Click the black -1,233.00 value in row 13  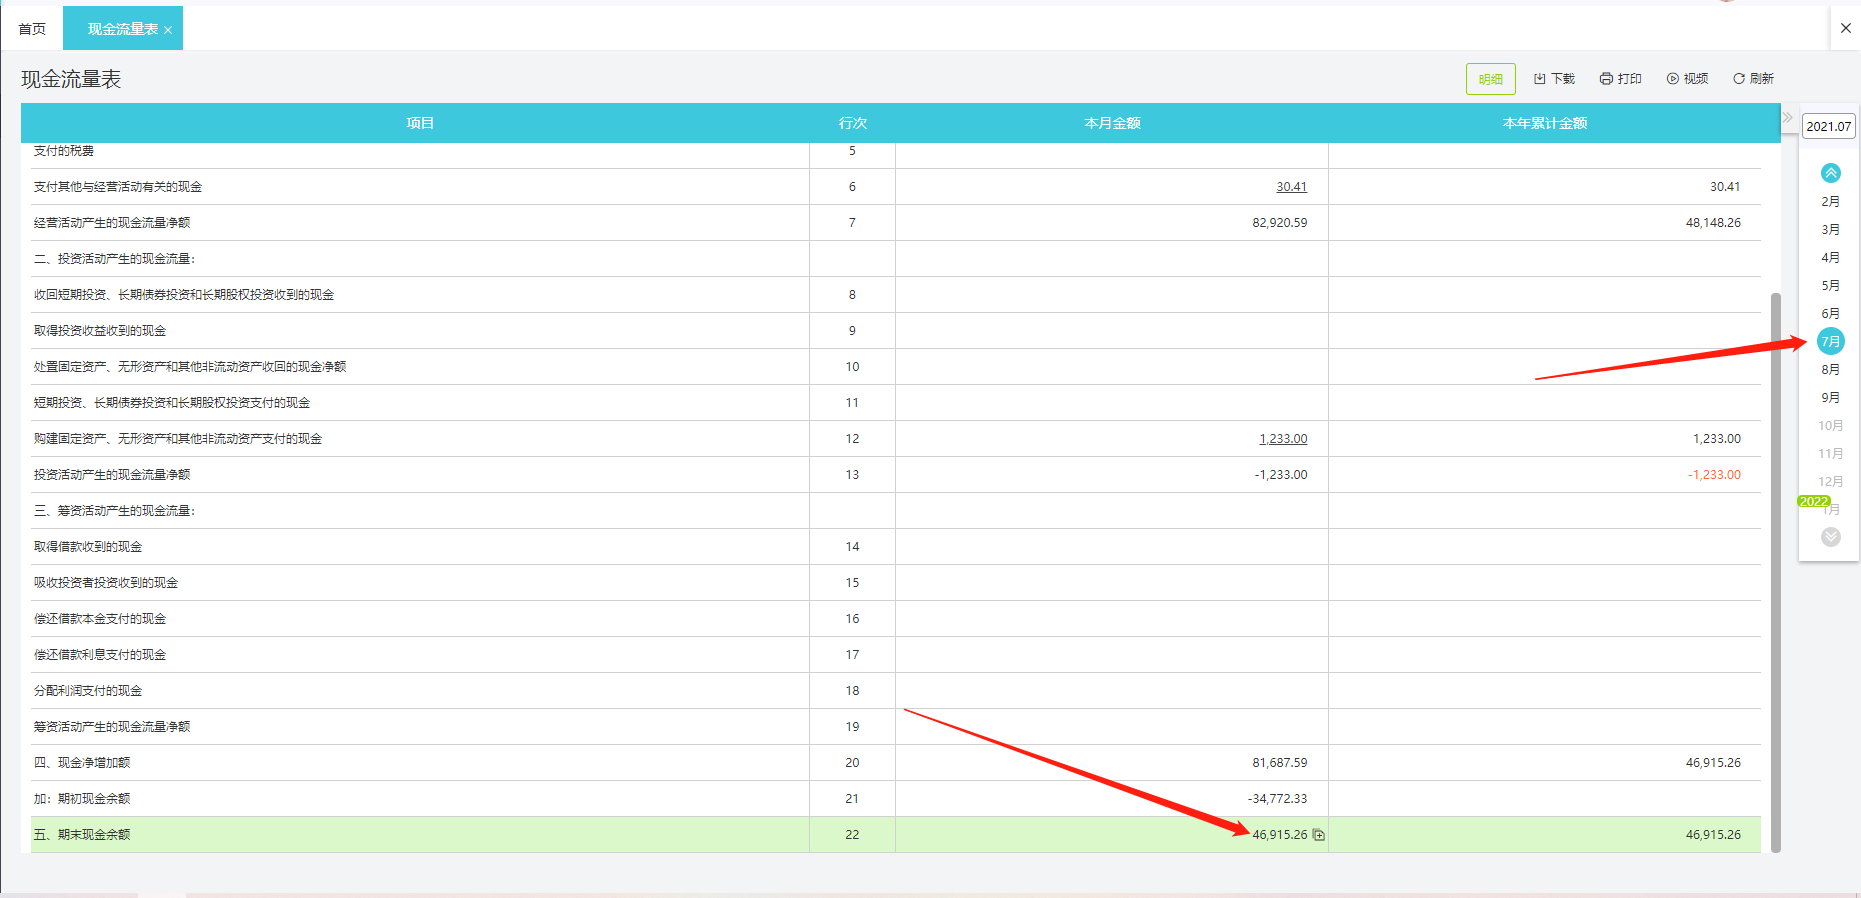pos(1281,475)
